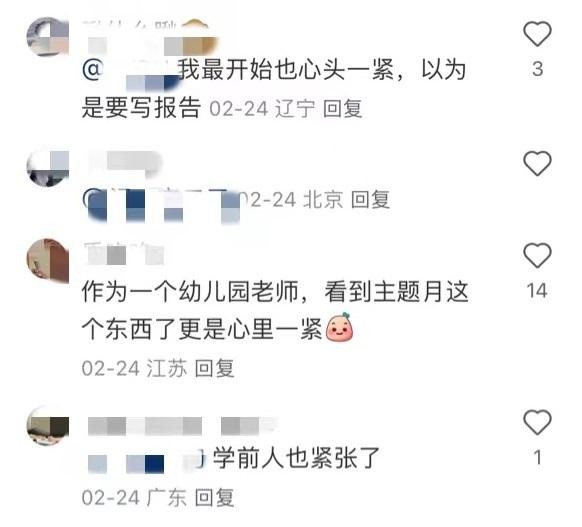
Task: Tap the heart on the Beijing comment
Action: pyautogui.click(x=537, y=163)
